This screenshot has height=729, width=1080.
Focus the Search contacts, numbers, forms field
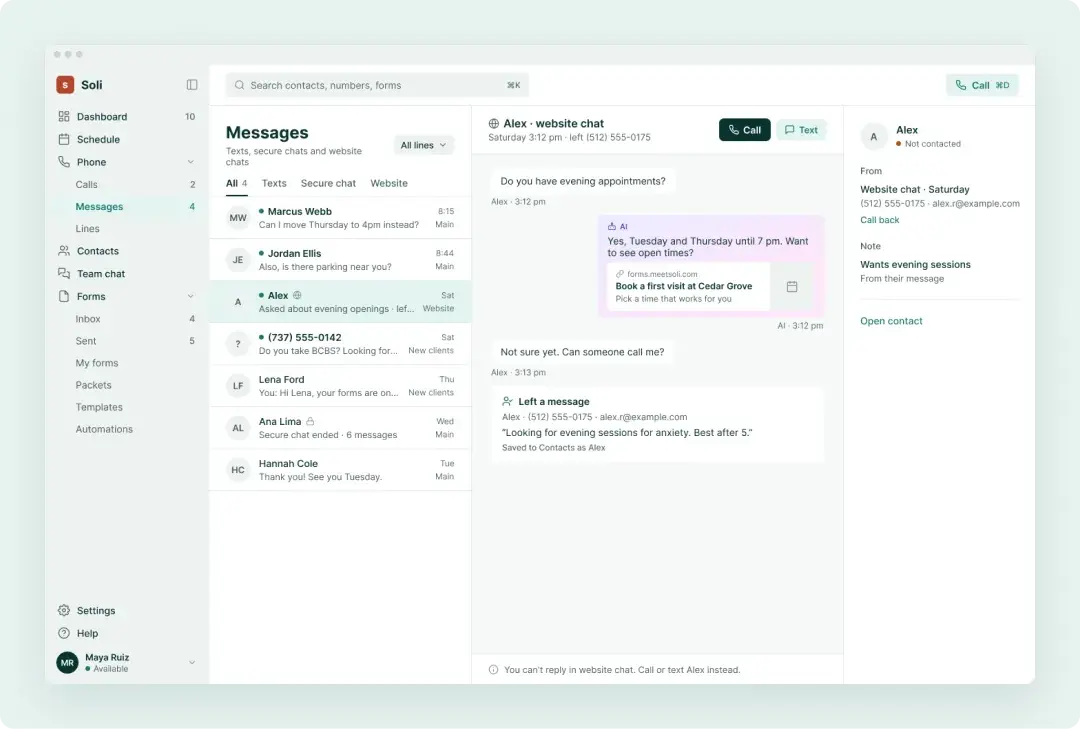tap(377, 85)
